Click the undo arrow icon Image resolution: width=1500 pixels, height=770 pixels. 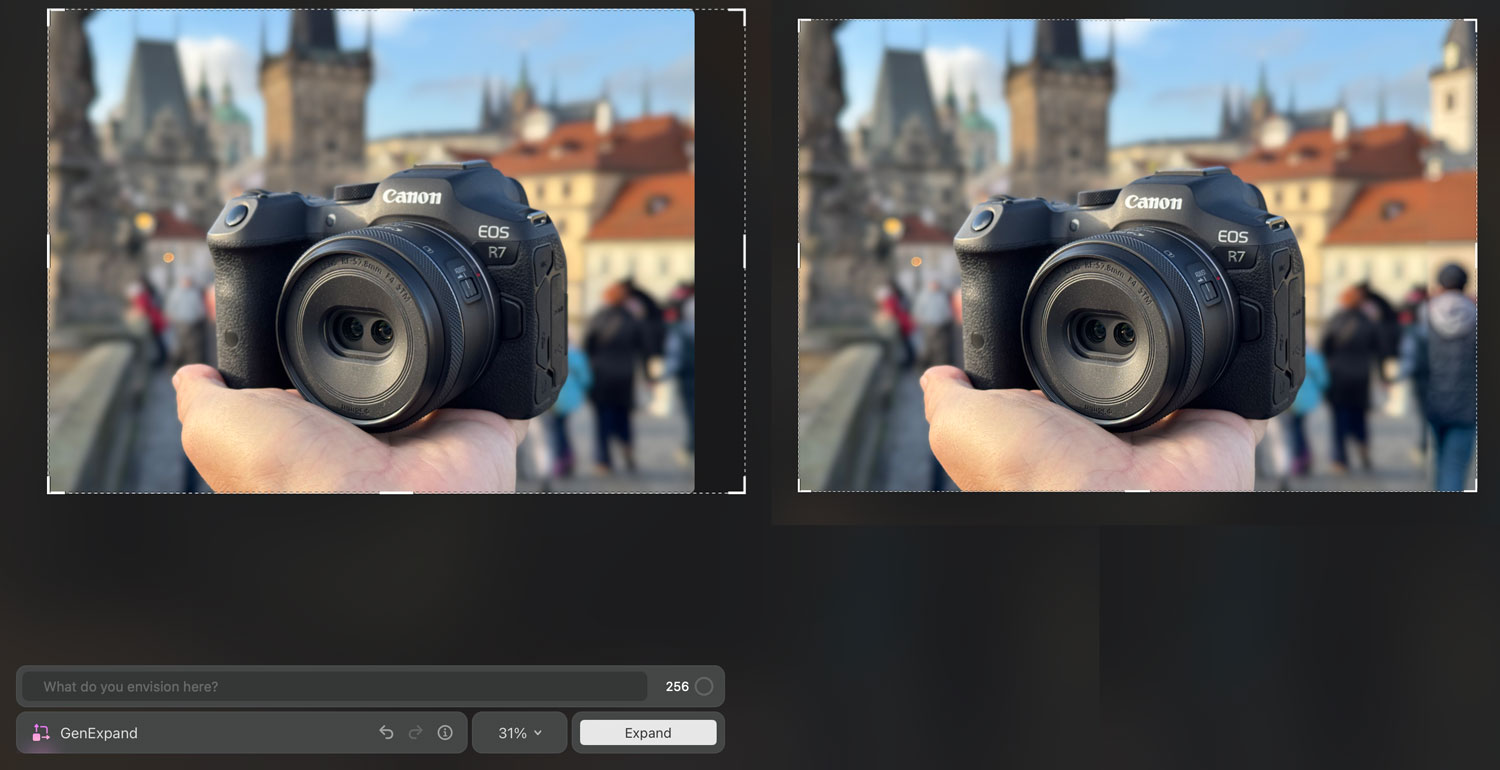(386, 733)
